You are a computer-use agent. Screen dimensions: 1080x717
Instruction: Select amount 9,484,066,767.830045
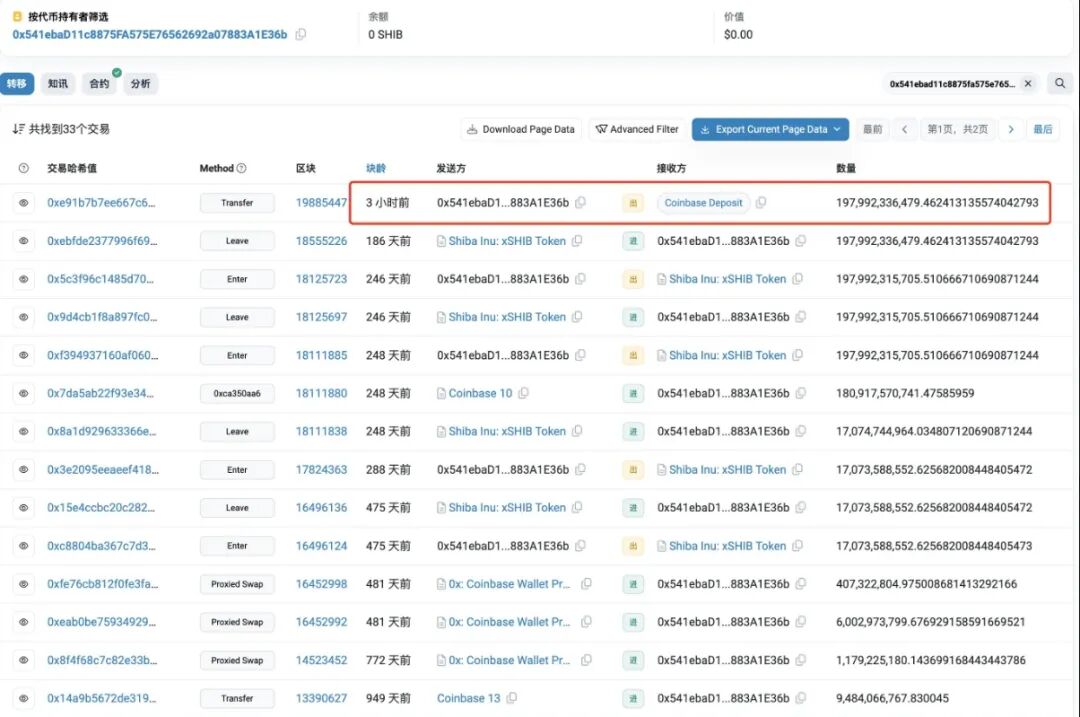(893, 698)
